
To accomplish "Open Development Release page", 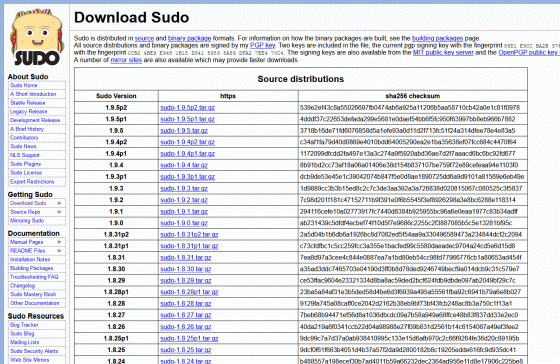I will (x=35, y=120).
